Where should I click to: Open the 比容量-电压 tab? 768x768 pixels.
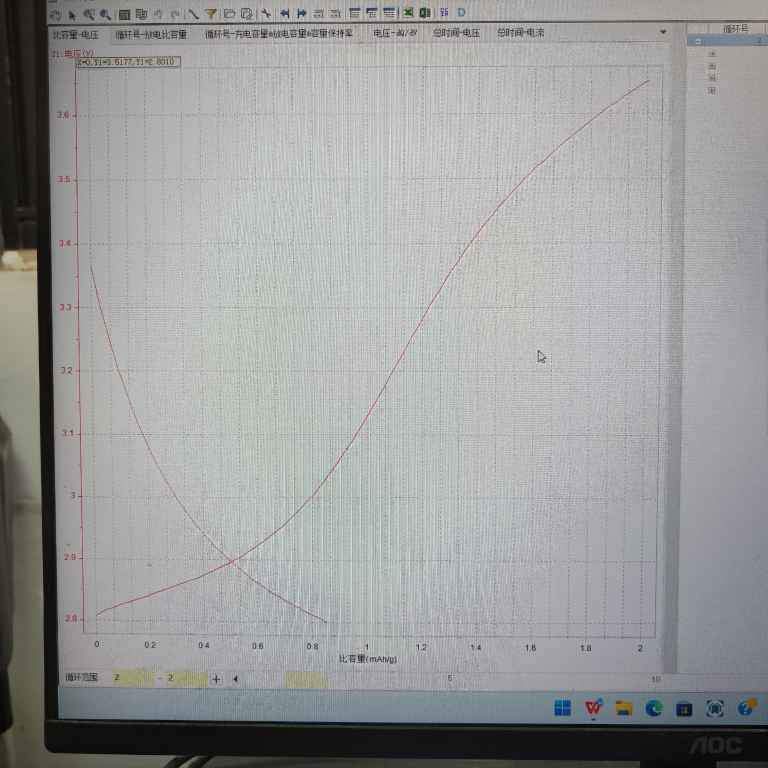(75, 35)
